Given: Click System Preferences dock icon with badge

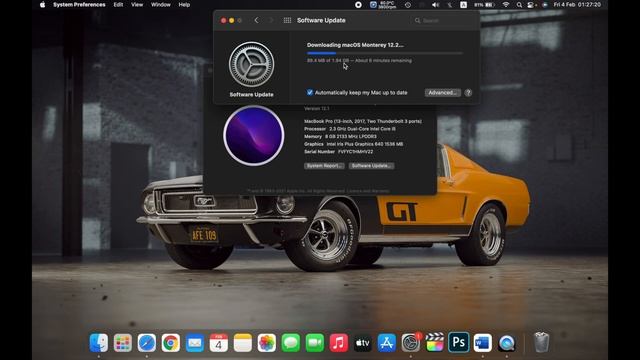Looking at the screenshot, I should tap(411, 342).
